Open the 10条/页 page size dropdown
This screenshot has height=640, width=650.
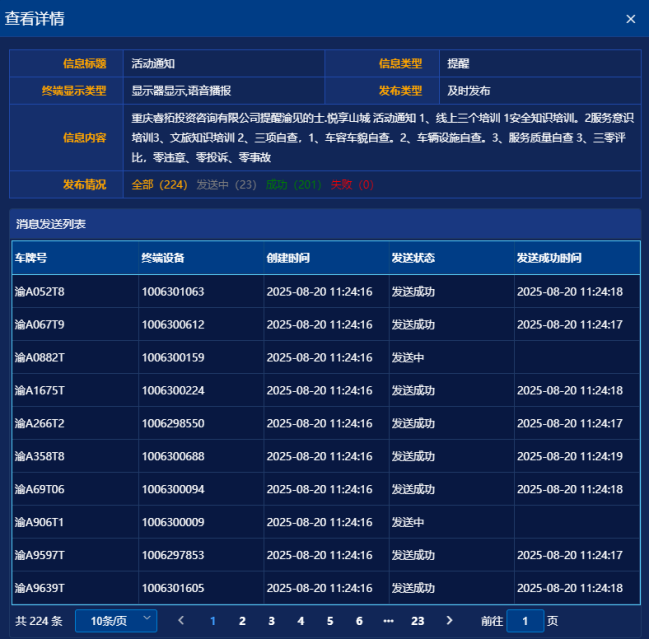pyautogui.click(x=116, y=621)
